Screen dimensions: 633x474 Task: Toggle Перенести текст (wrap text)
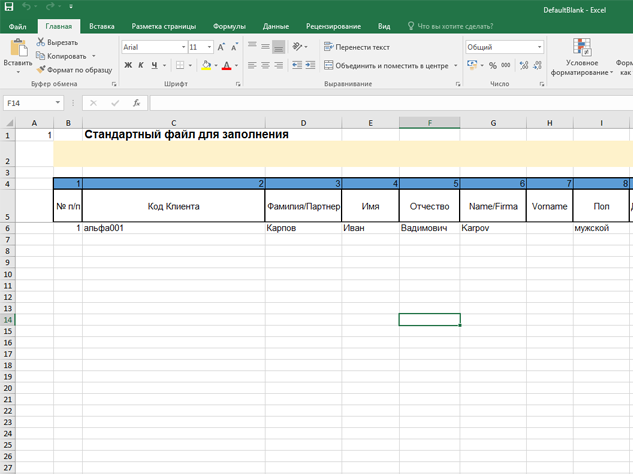pos(357,47)
